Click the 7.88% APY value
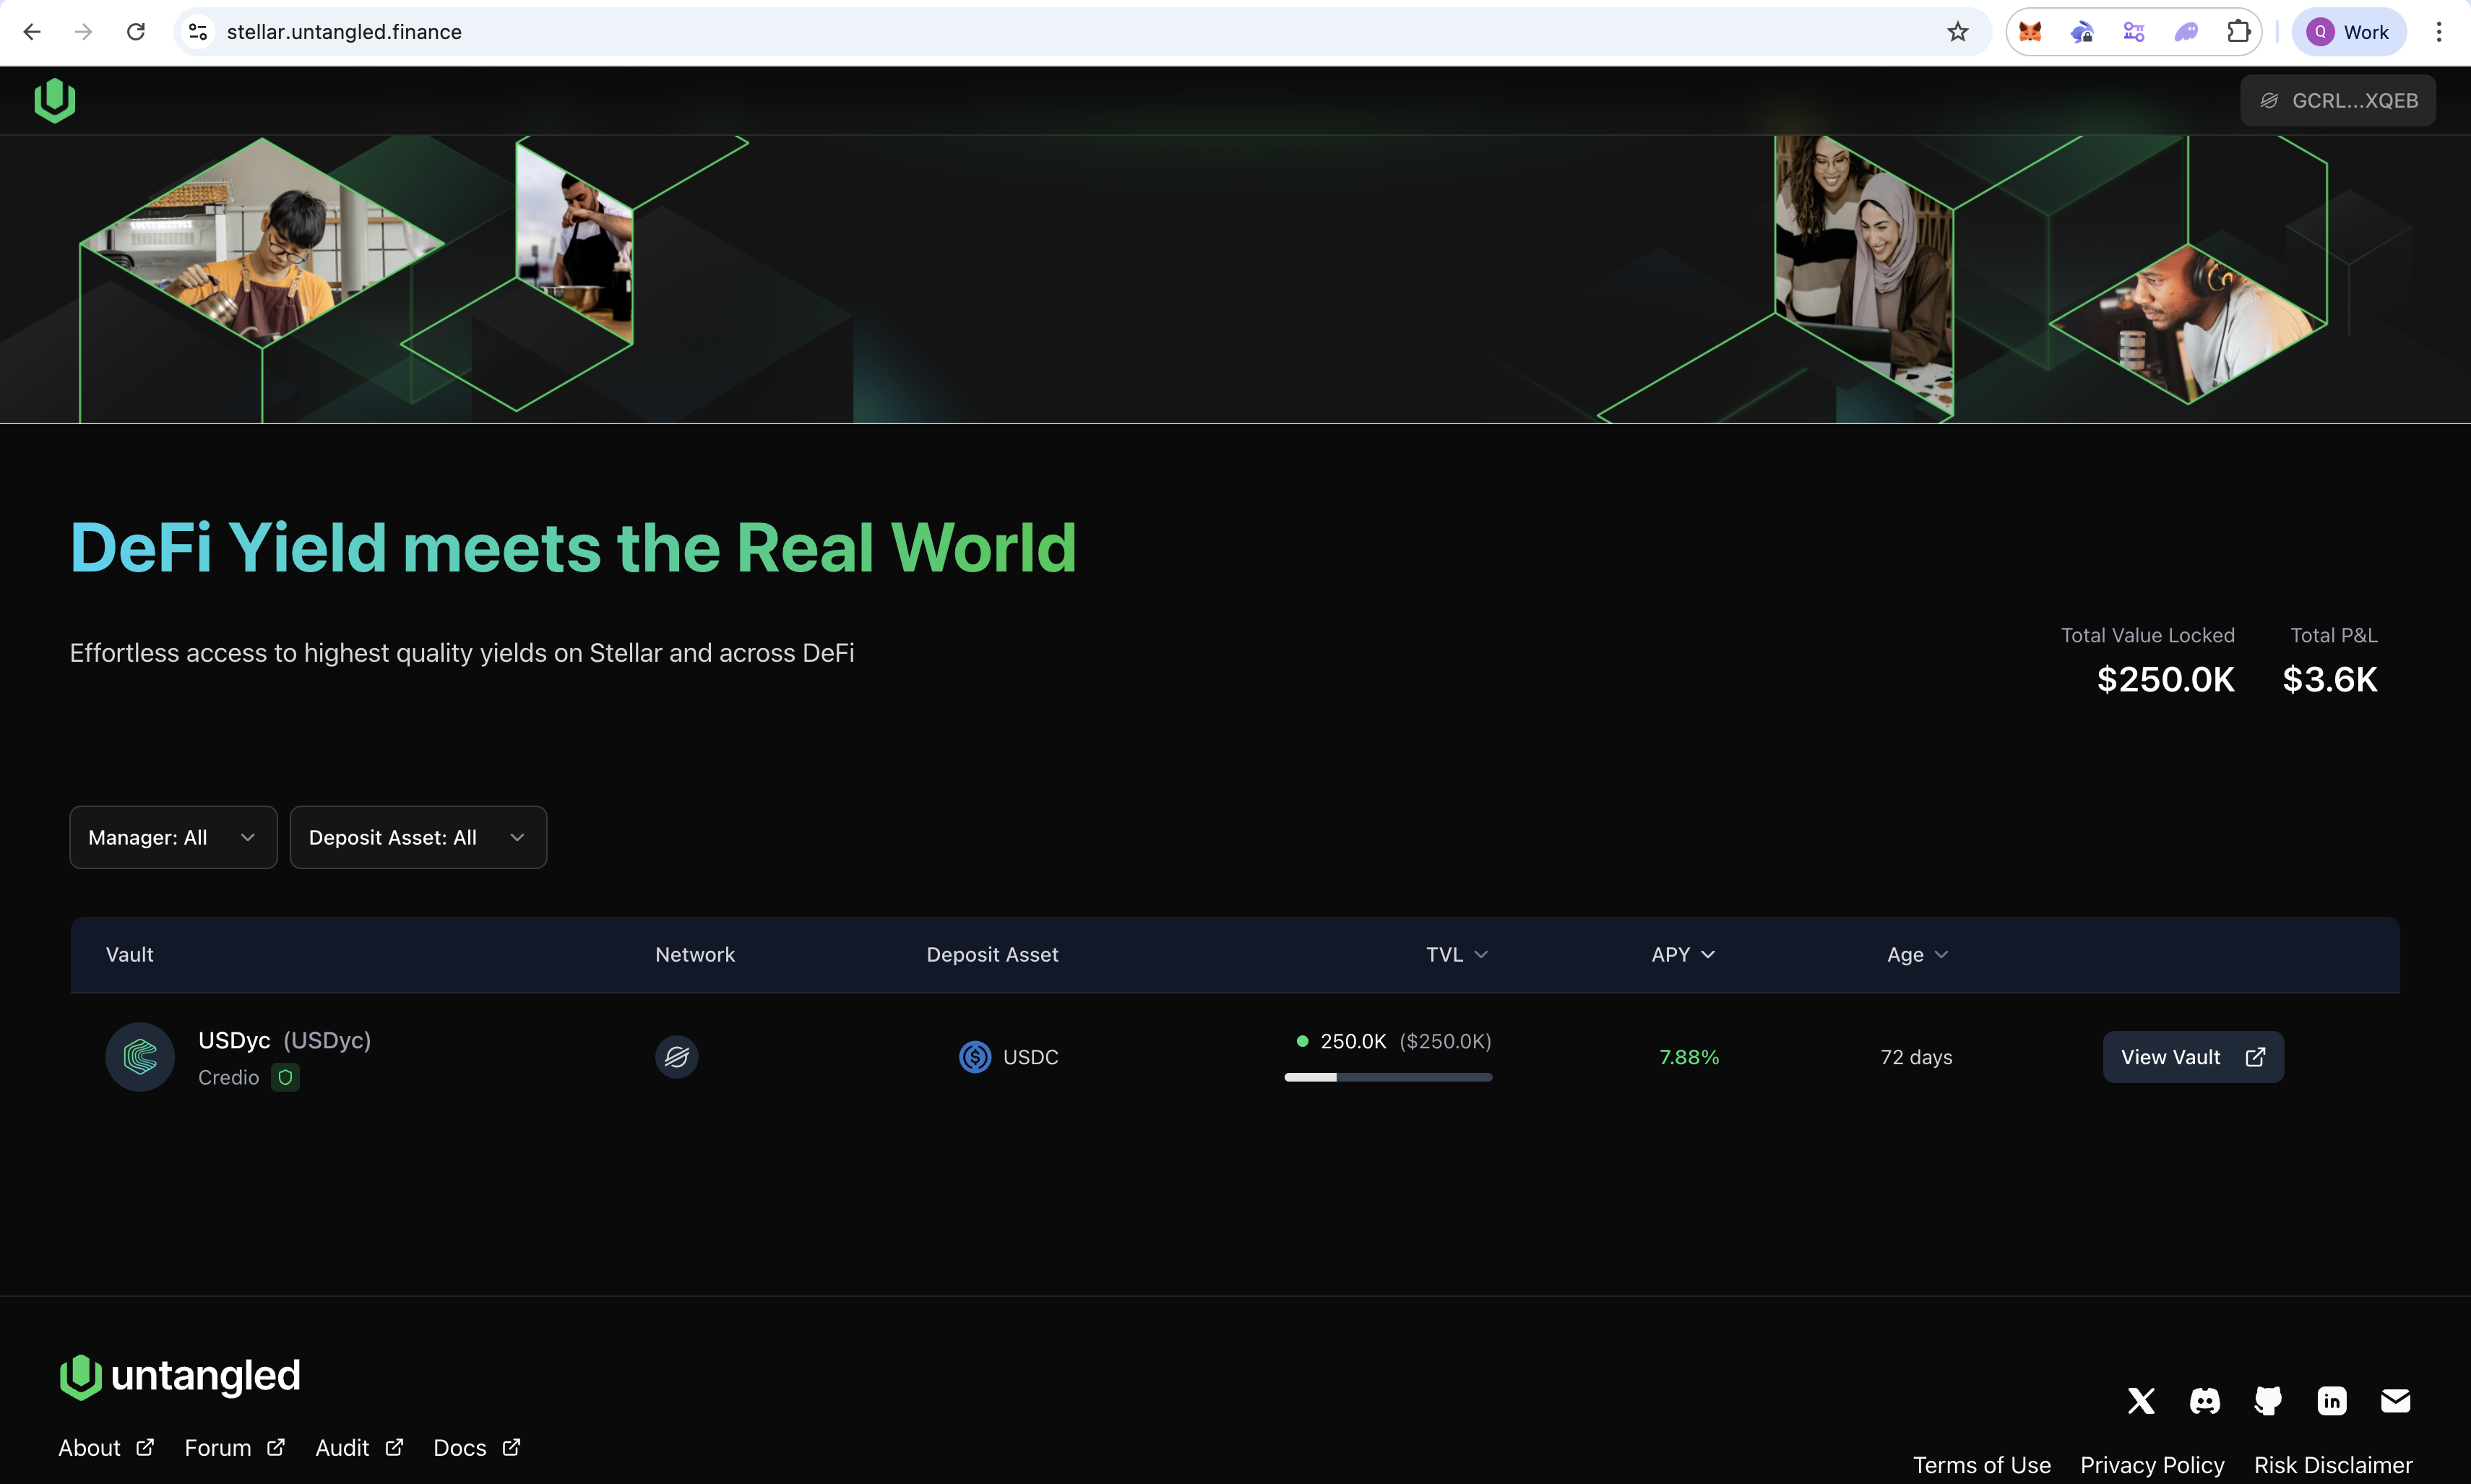2471x1484 pixels. pos(1689,1056)
